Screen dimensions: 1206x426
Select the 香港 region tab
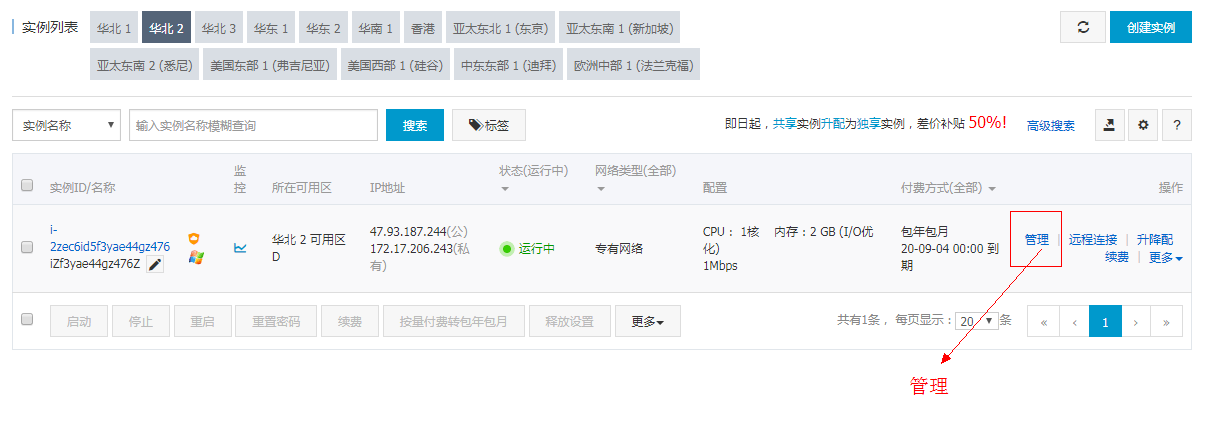click(x=423, y=28)
